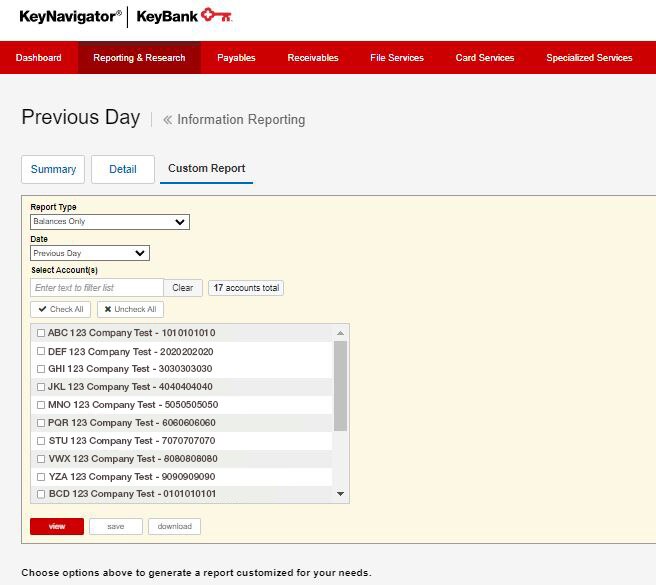Select the MNO 123 Company Test checkbox

point(41,405)
